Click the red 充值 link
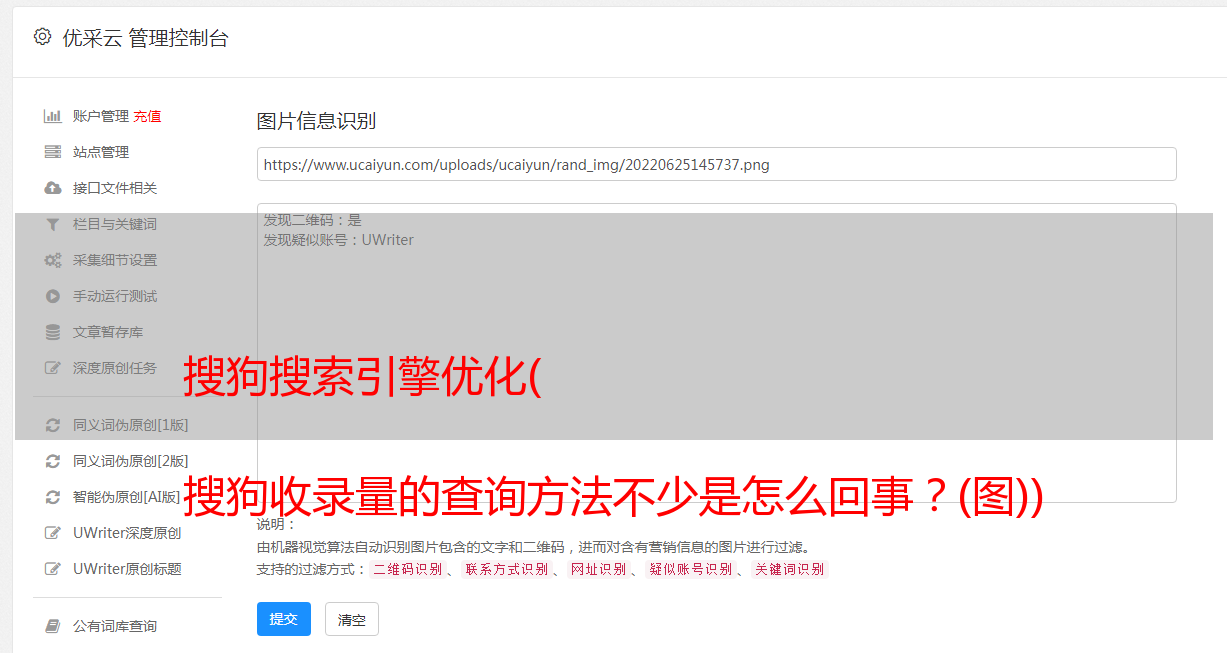 [147, 116]
